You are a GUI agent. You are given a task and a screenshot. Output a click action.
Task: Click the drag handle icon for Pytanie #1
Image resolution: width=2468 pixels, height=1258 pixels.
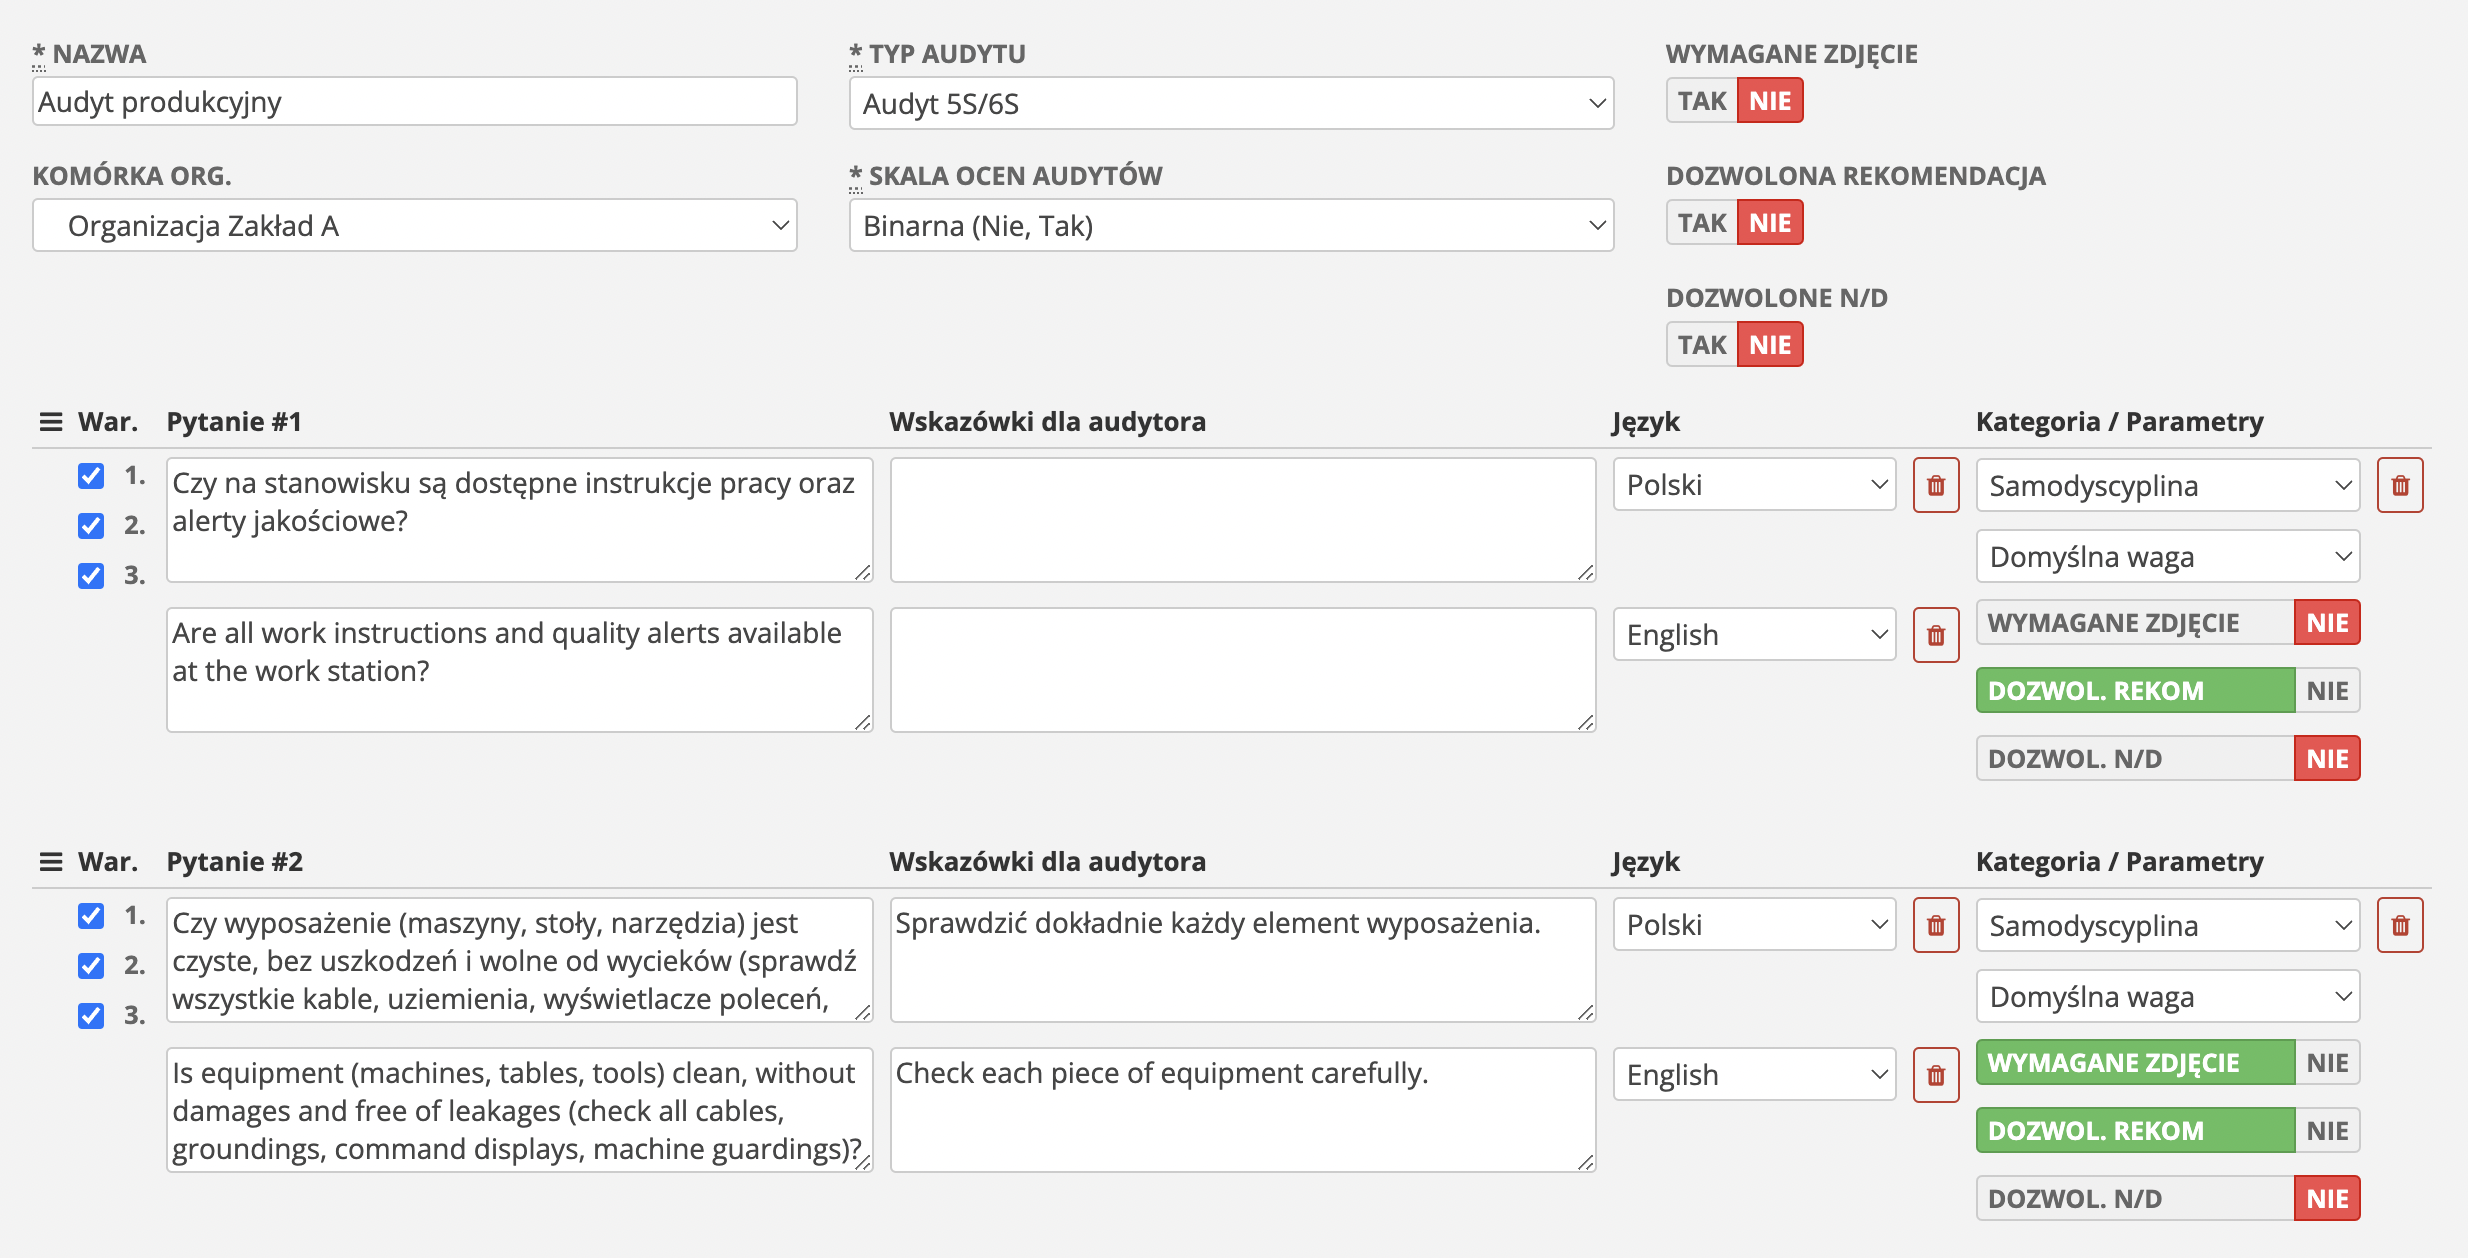point(48,422)
